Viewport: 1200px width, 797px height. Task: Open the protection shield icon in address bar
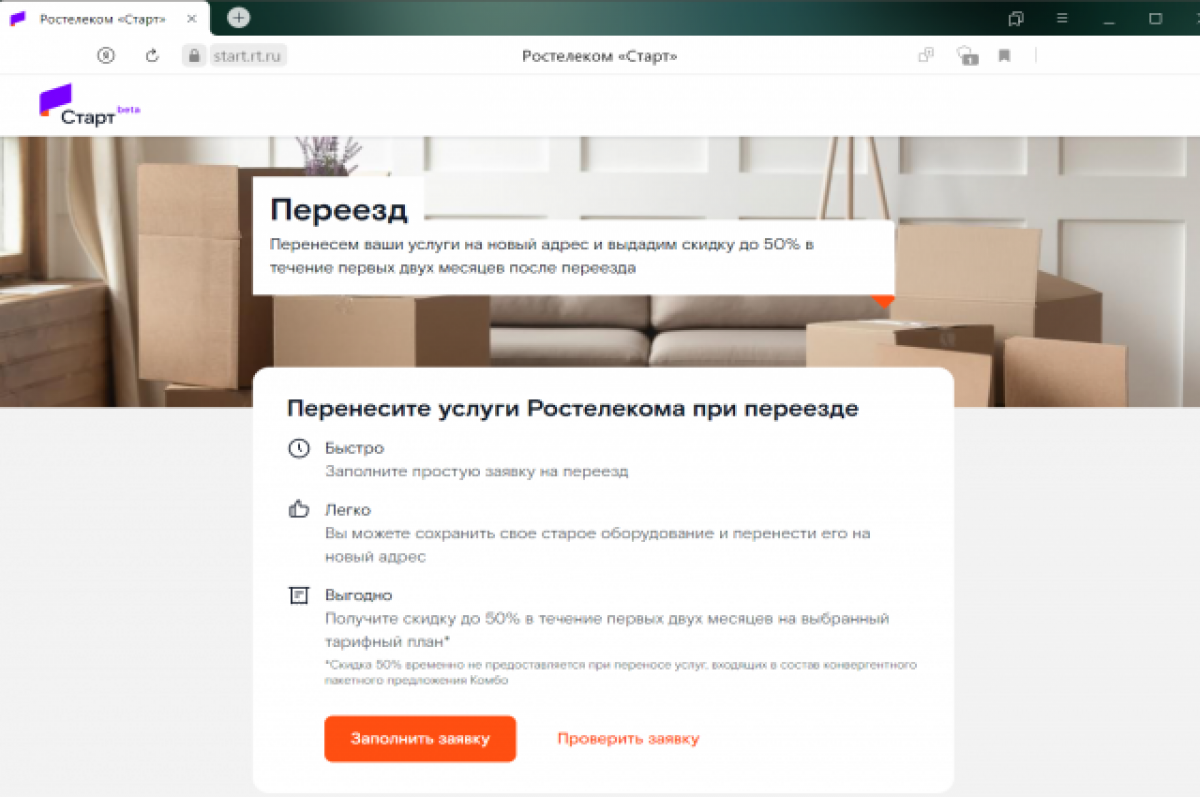tap(966, 56)
